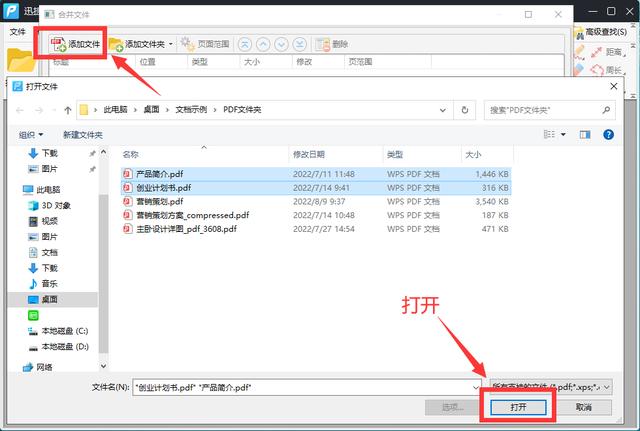Click the blue help question-mark icon

coord(608,134)
